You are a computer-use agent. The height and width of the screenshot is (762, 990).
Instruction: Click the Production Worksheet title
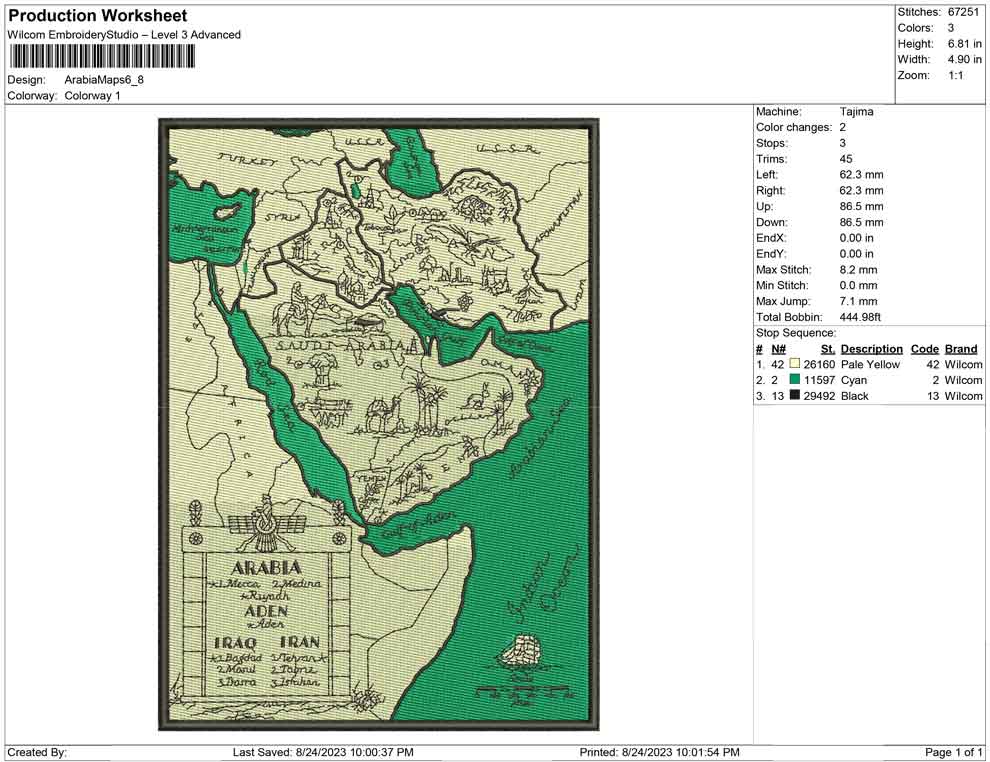[97, 16]
